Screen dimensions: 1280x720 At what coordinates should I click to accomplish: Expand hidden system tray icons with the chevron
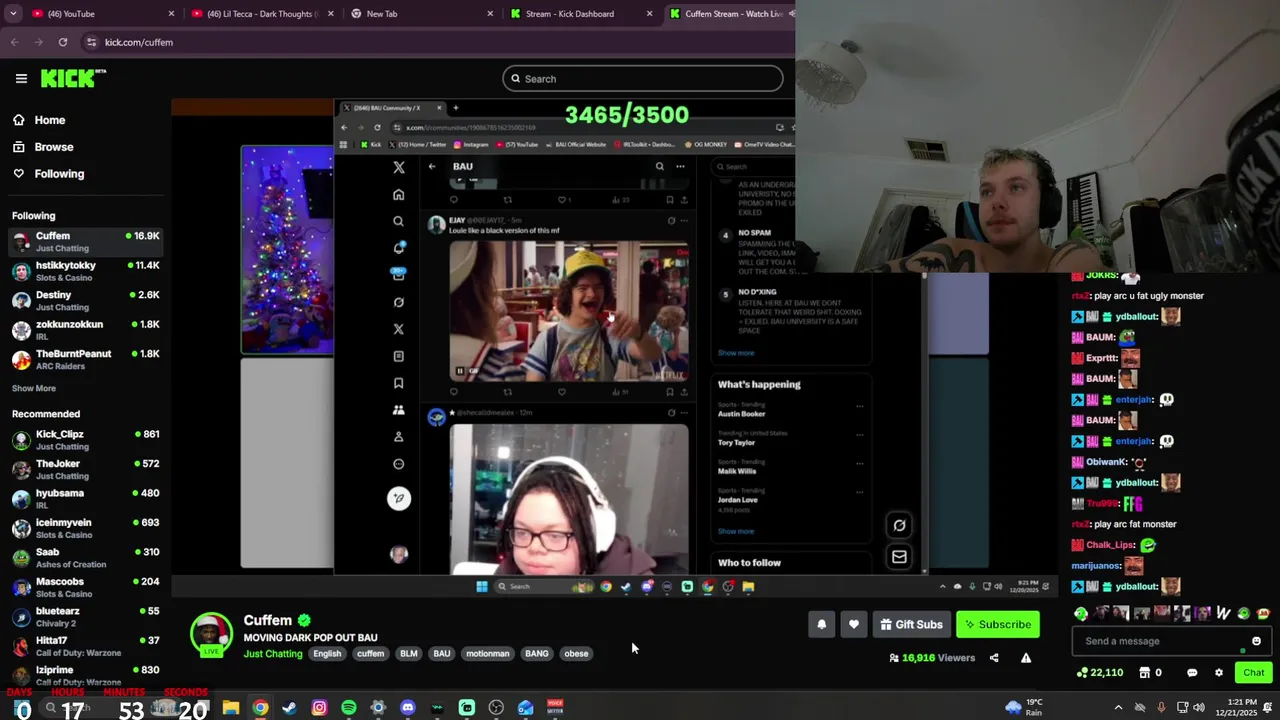1118,708
